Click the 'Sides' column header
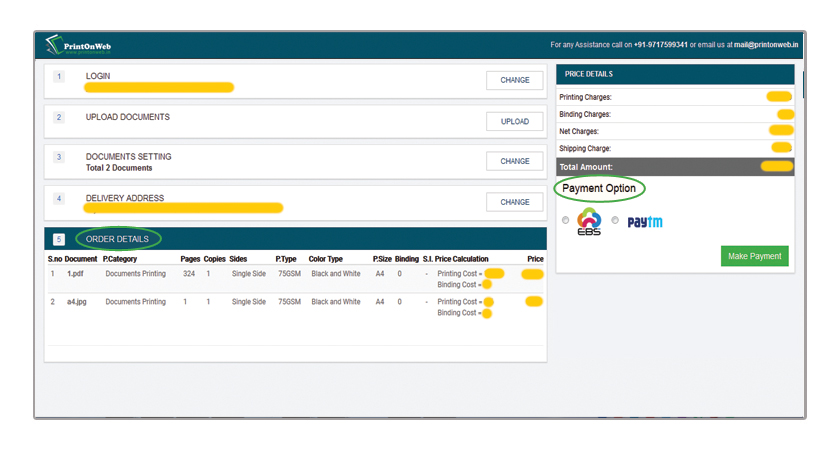The height and width of the screenshot is (450, 840). (238, 259)
